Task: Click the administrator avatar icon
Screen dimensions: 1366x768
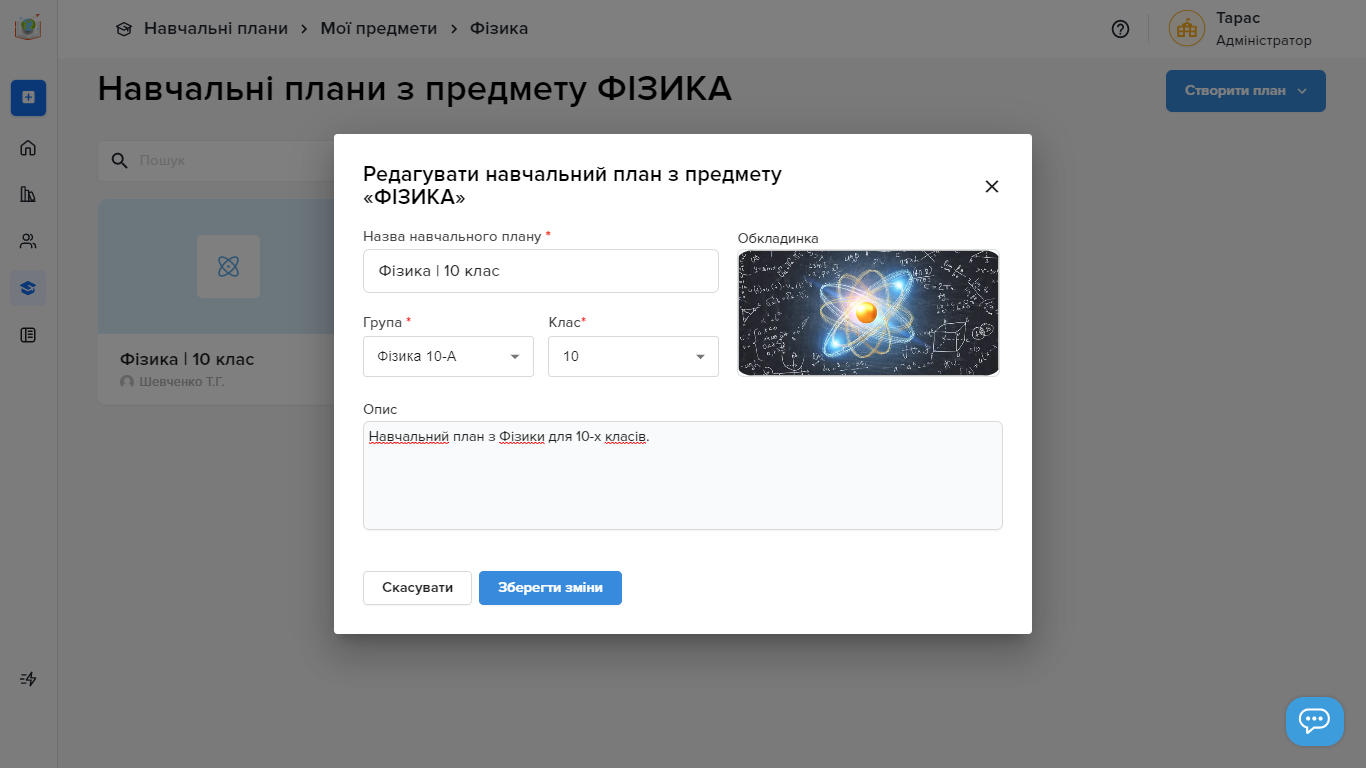Action: [1187, 29]
